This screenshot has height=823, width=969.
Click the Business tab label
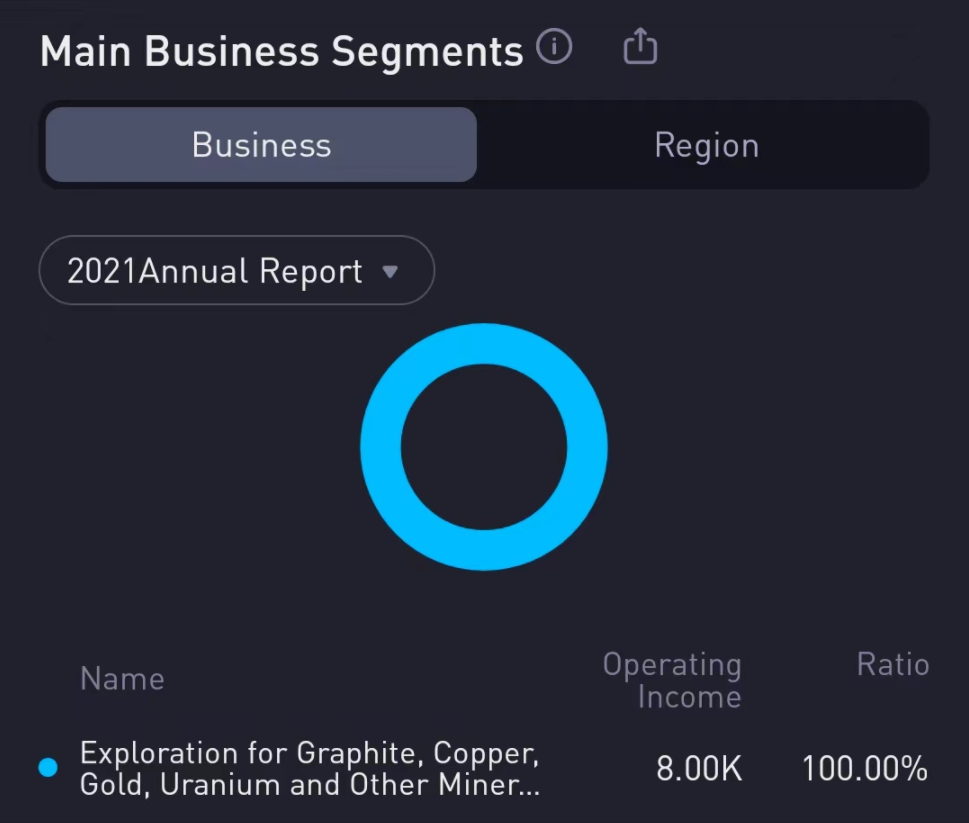pos(261,145)
